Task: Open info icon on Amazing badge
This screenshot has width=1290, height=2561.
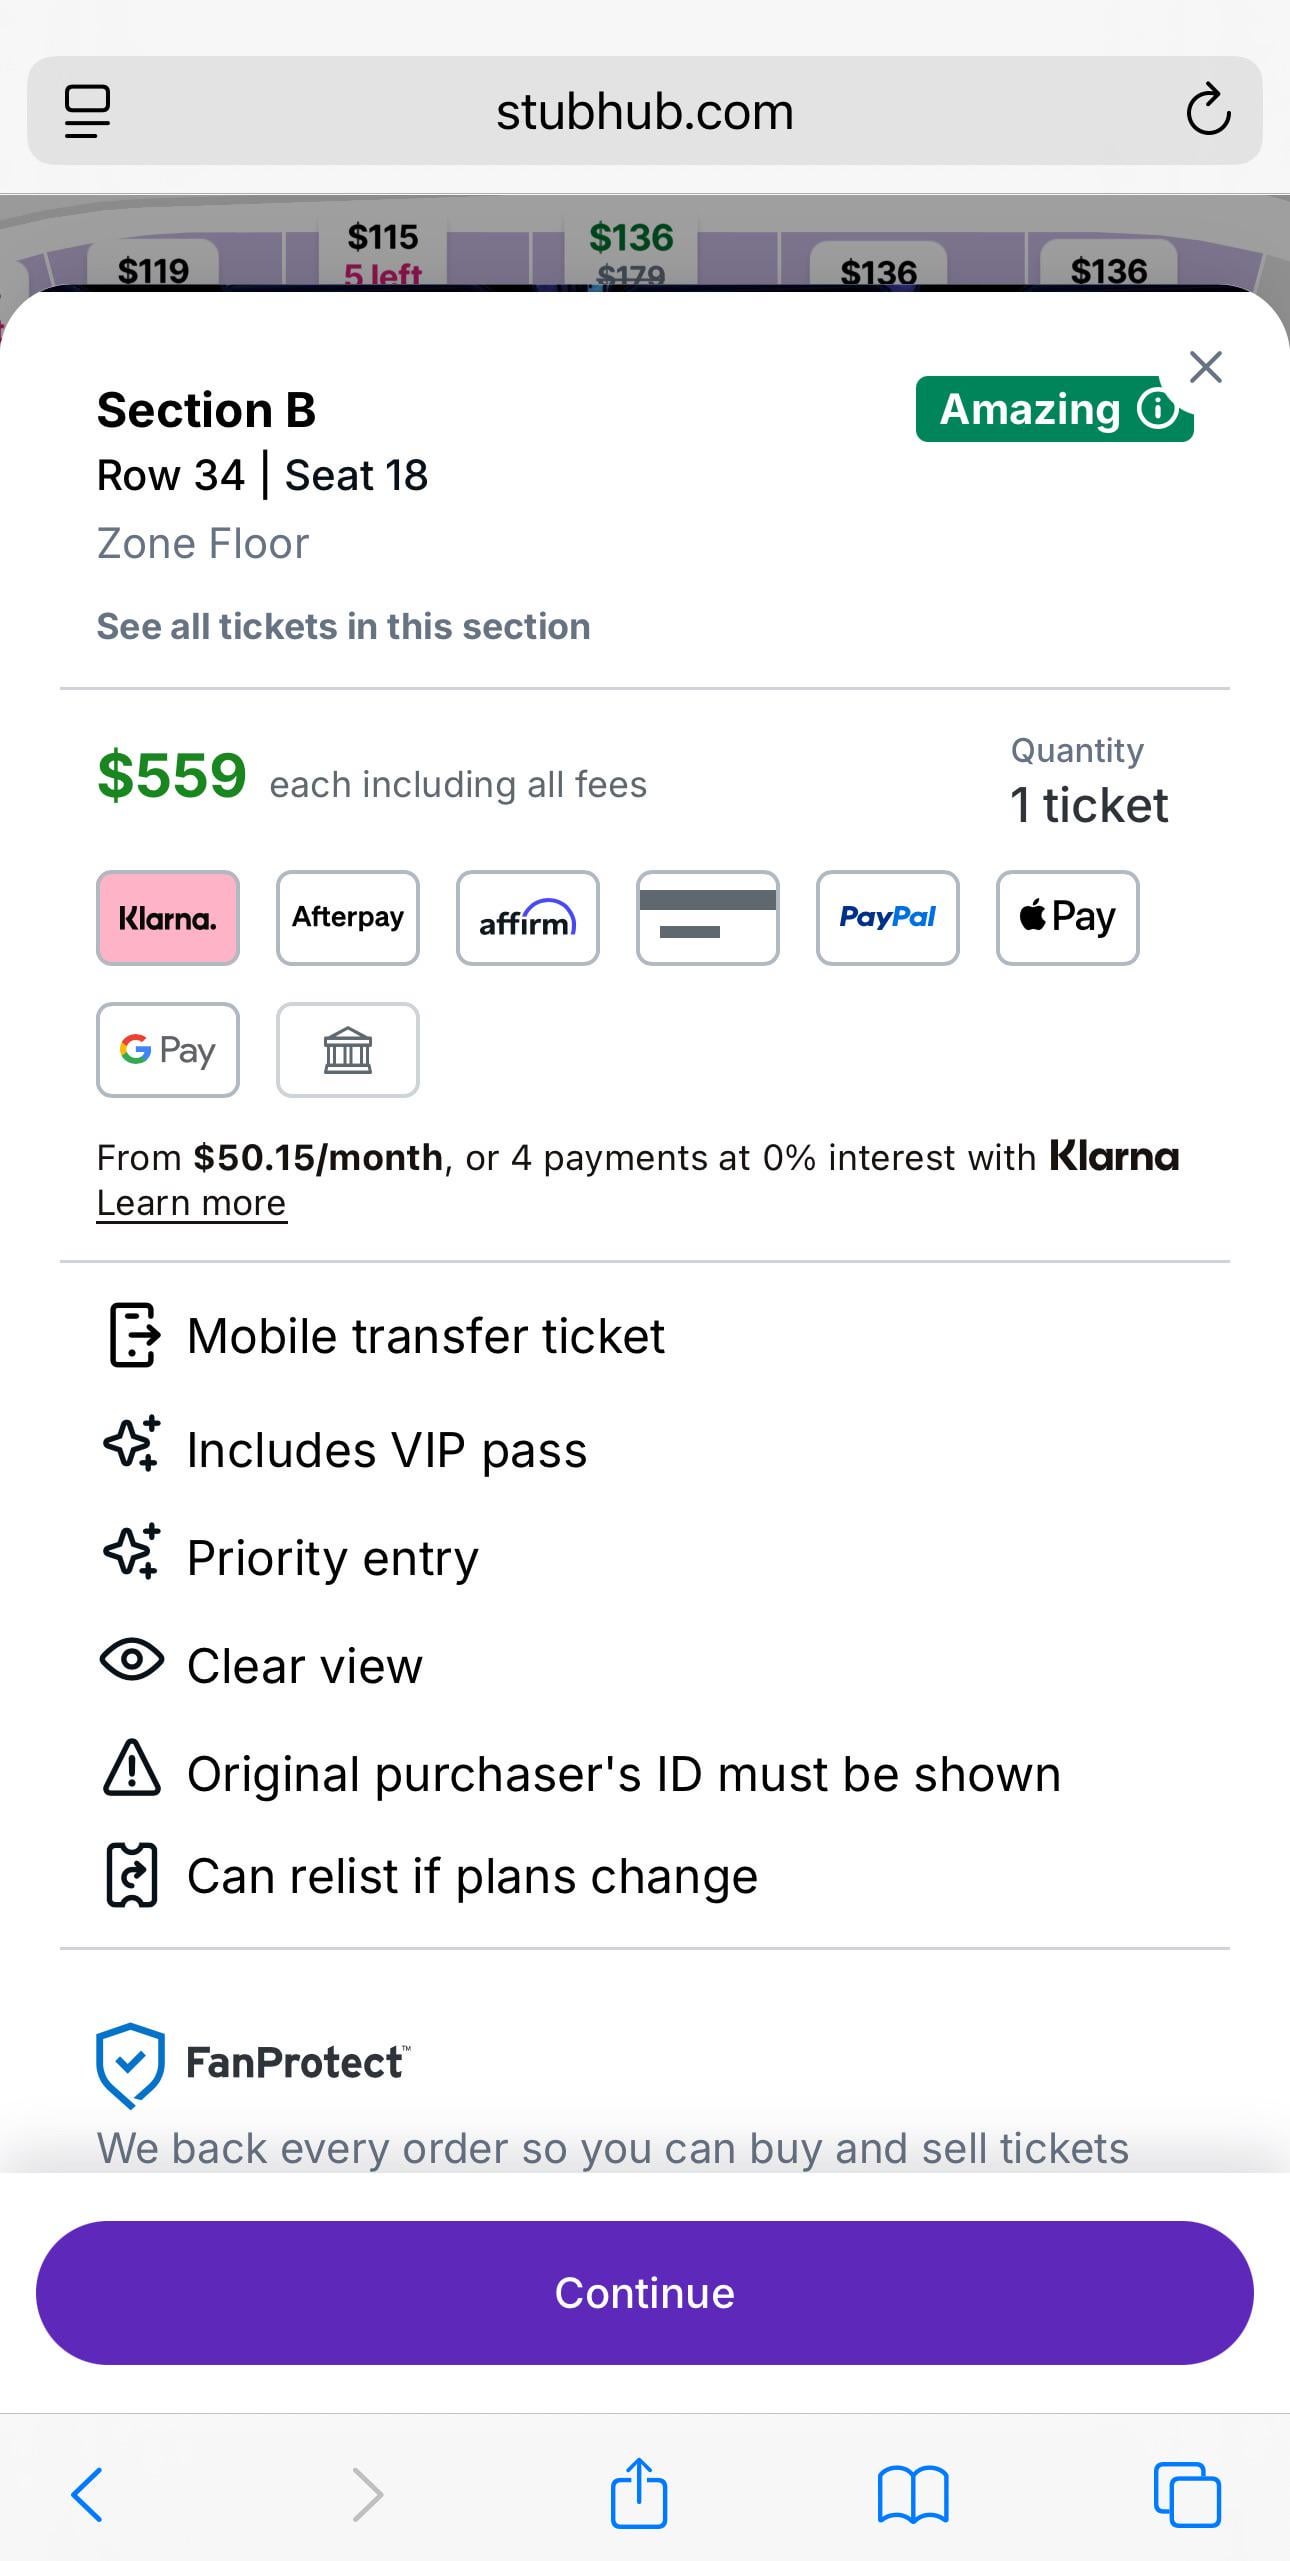Action: tap(1157, 408)
